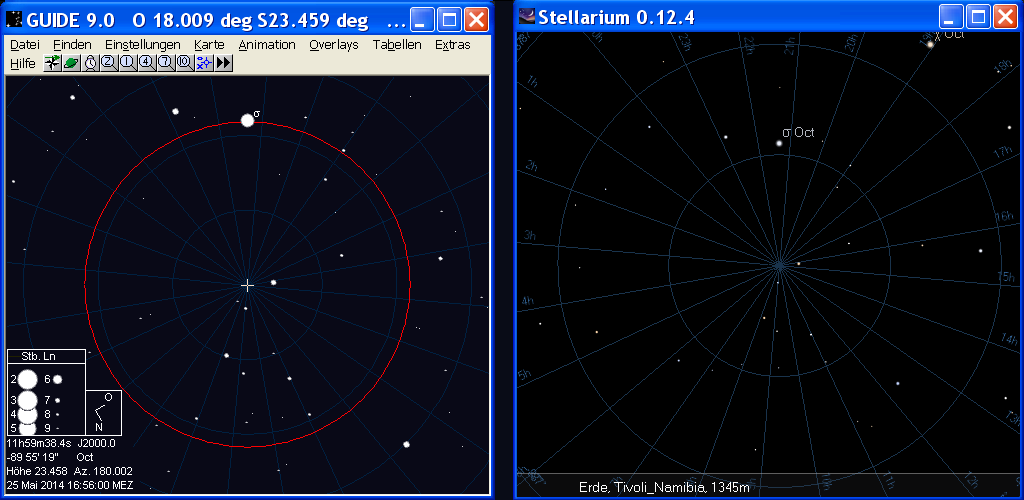Image resolution: width=1024 pixels, height=500 pixels.
Task: Open the Einstellungen menu
Action: coord(142,45)
